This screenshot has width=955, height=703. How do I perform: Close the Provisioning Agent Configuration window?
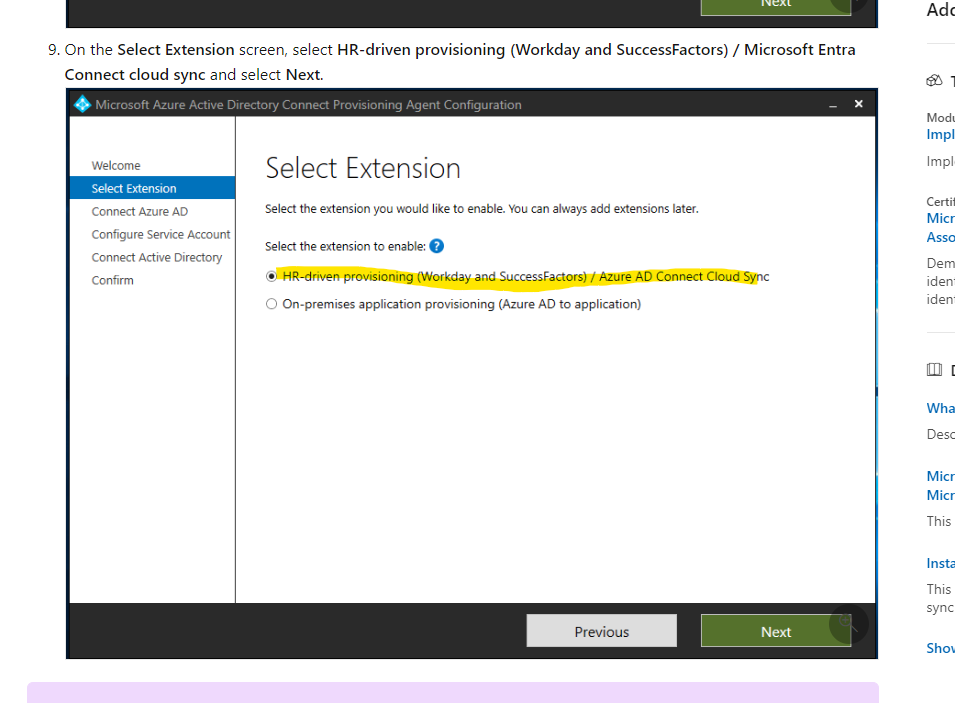859,104
